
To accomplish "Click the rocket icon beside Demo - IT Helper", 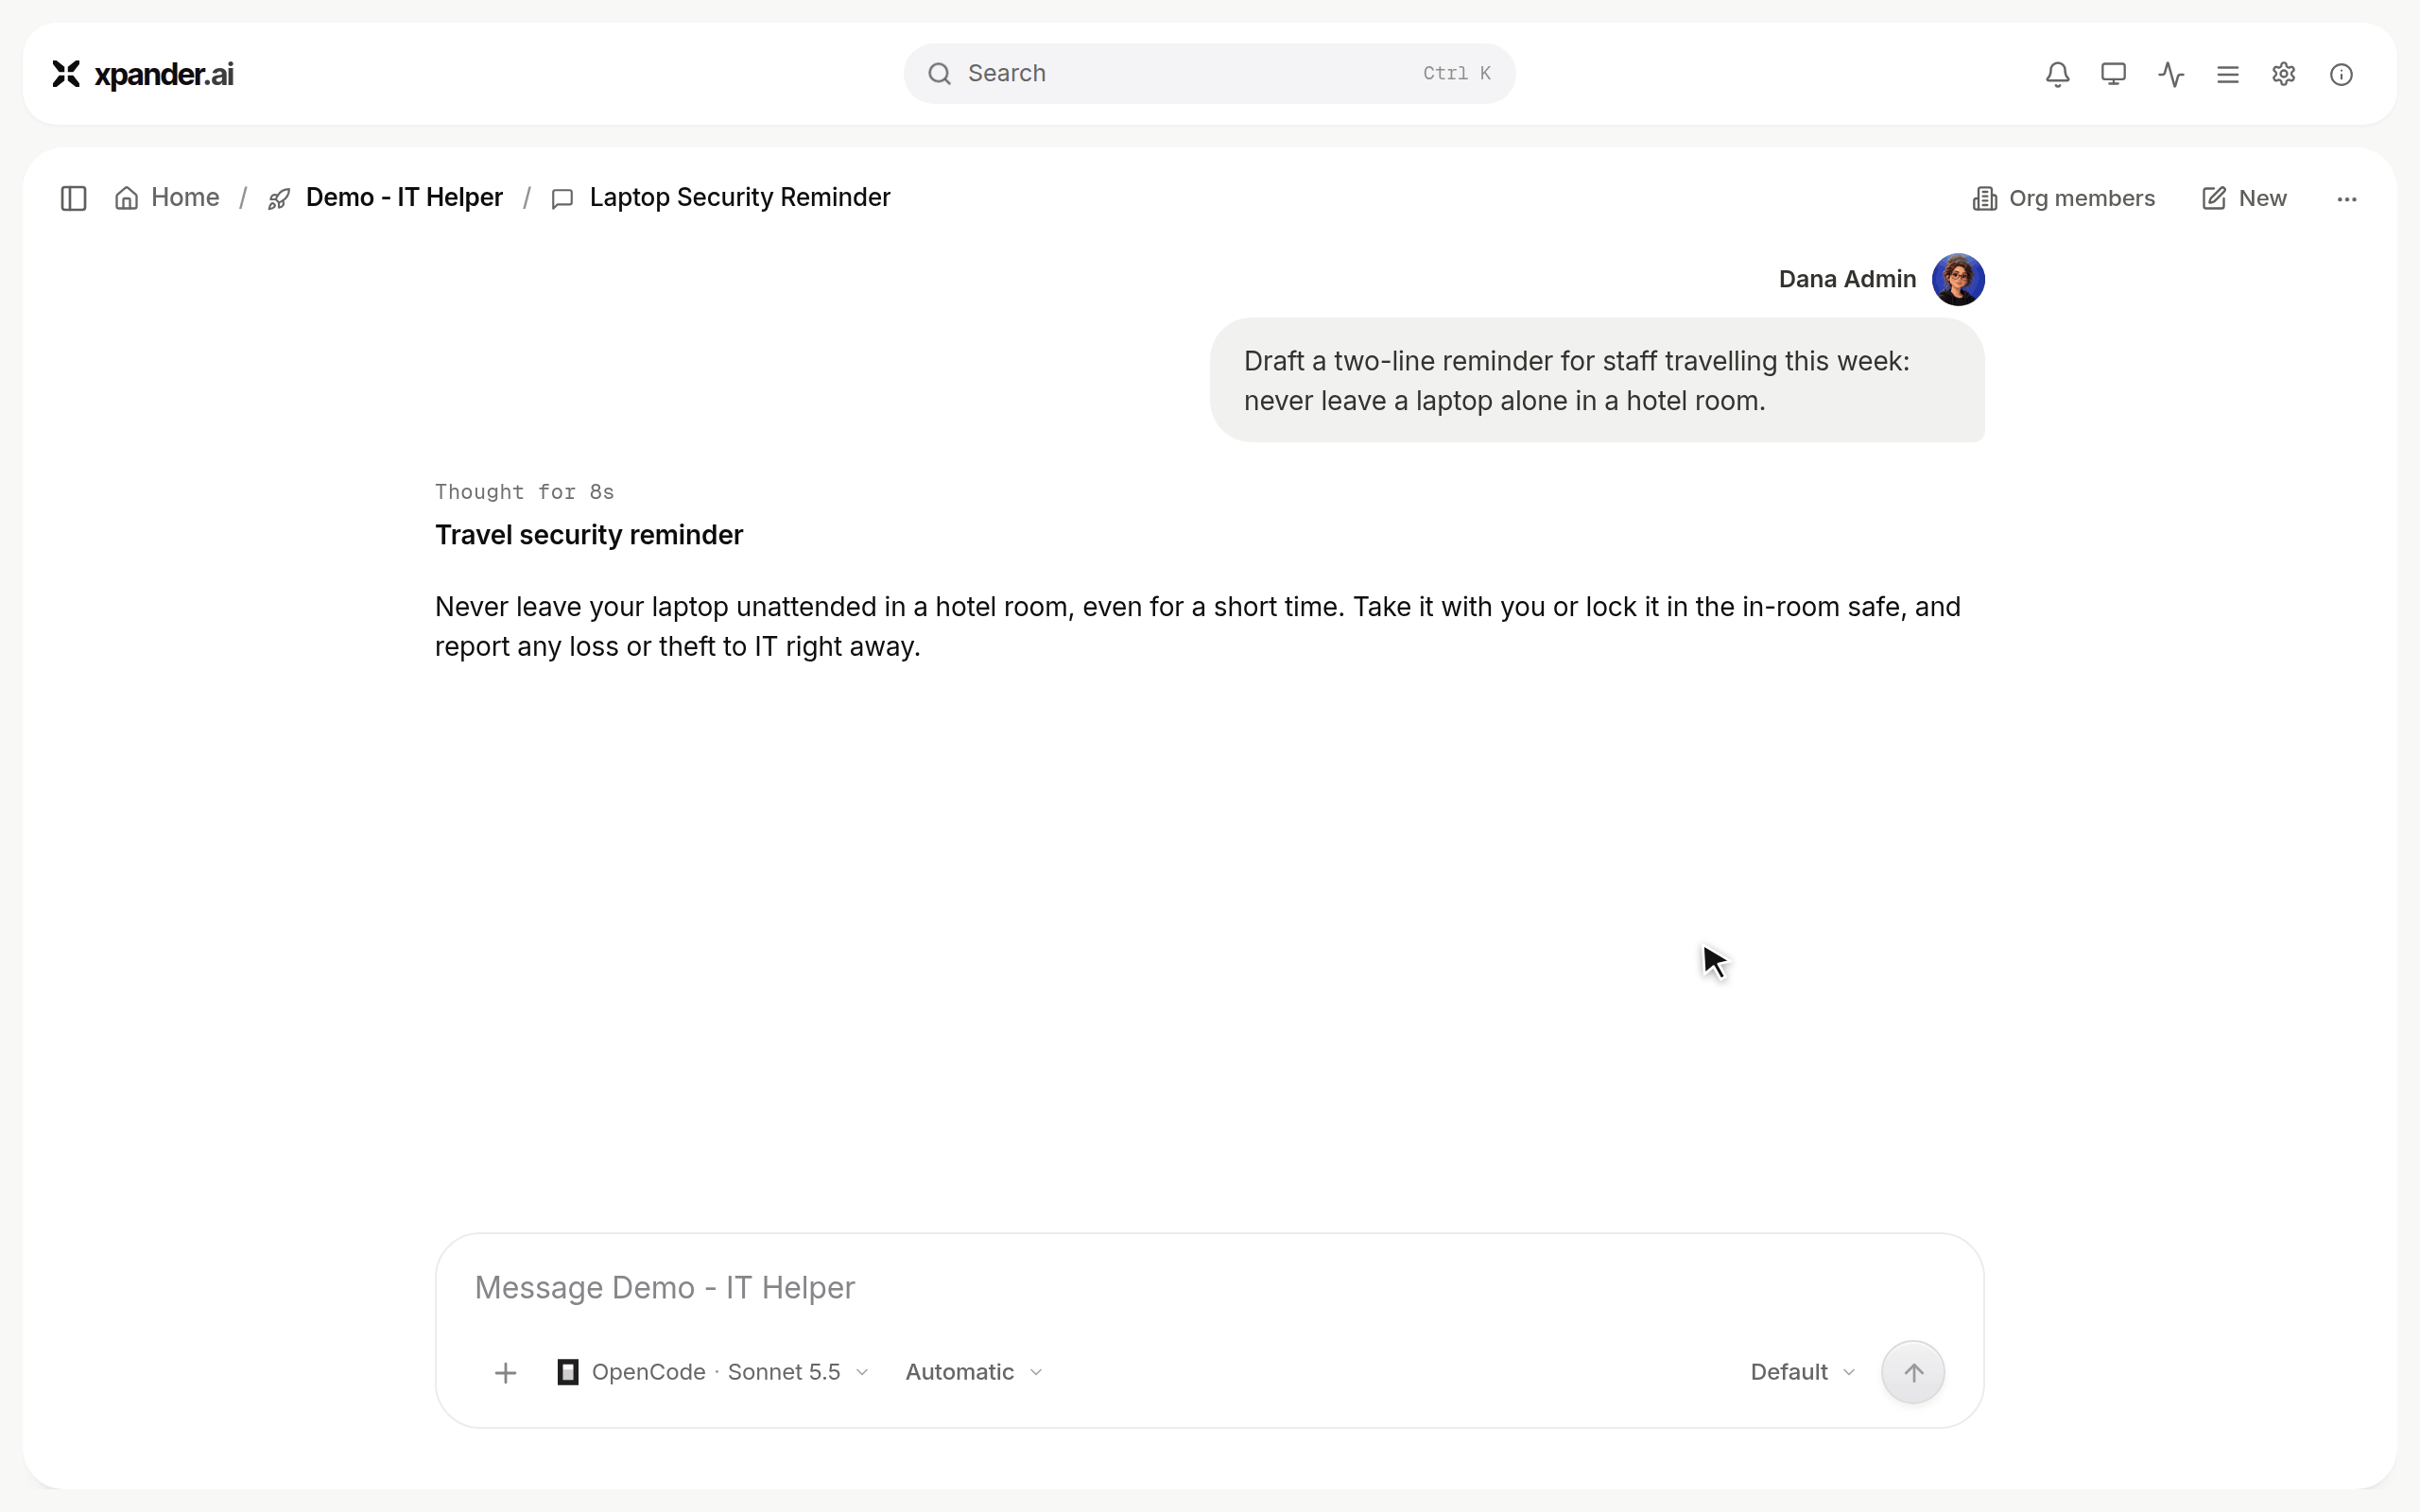I will [x=279, y=199].
